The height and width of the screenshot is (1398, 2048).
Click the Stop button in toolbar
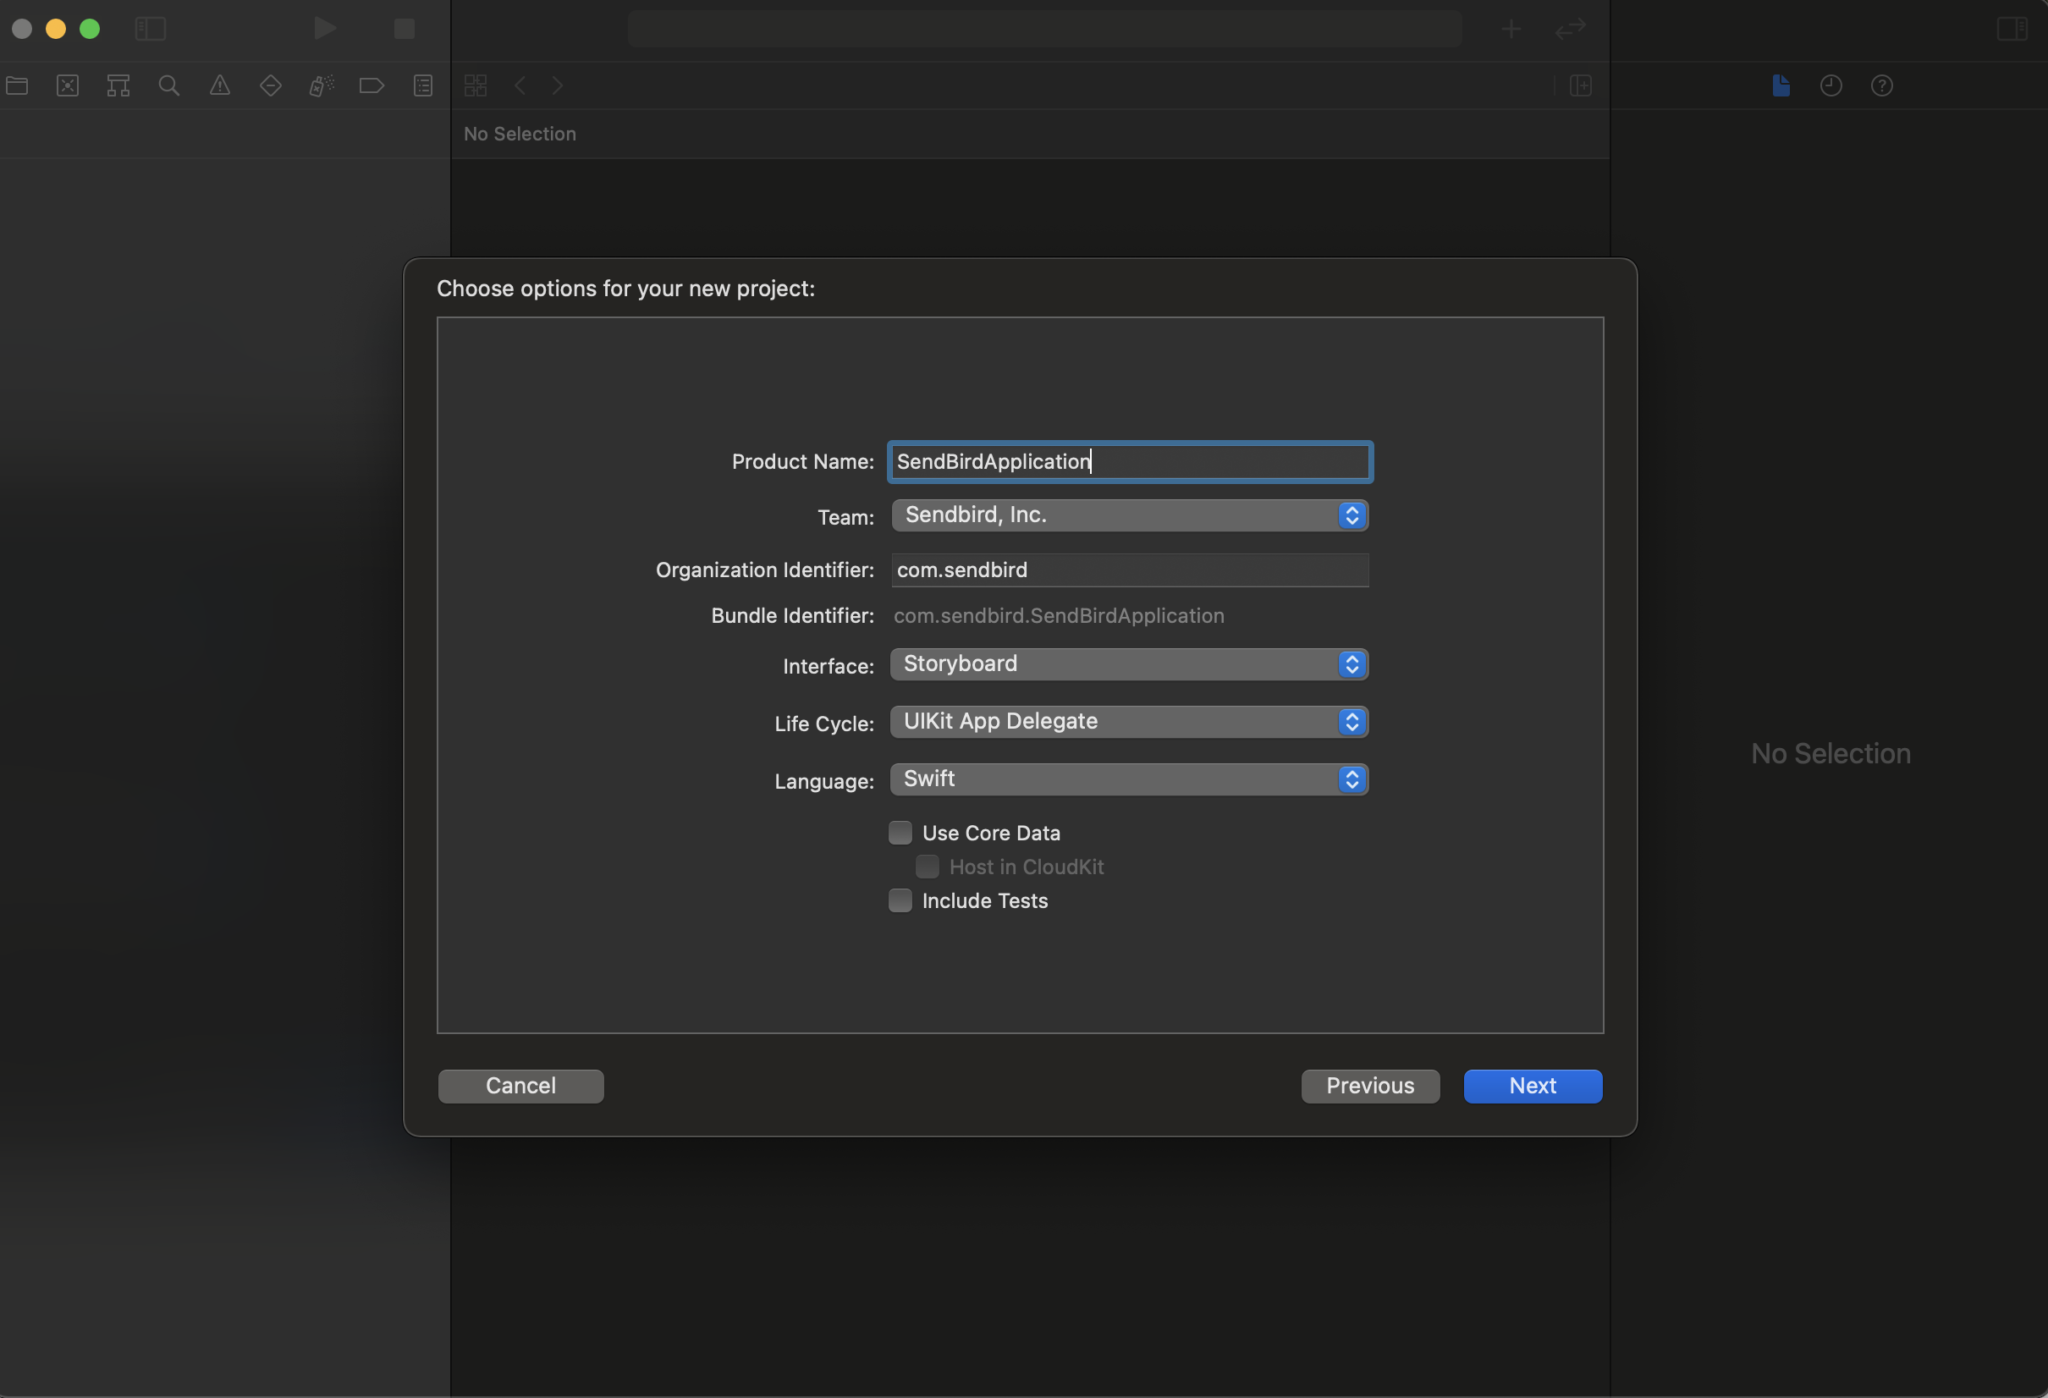pyautogui.click(x=404, y=28)
